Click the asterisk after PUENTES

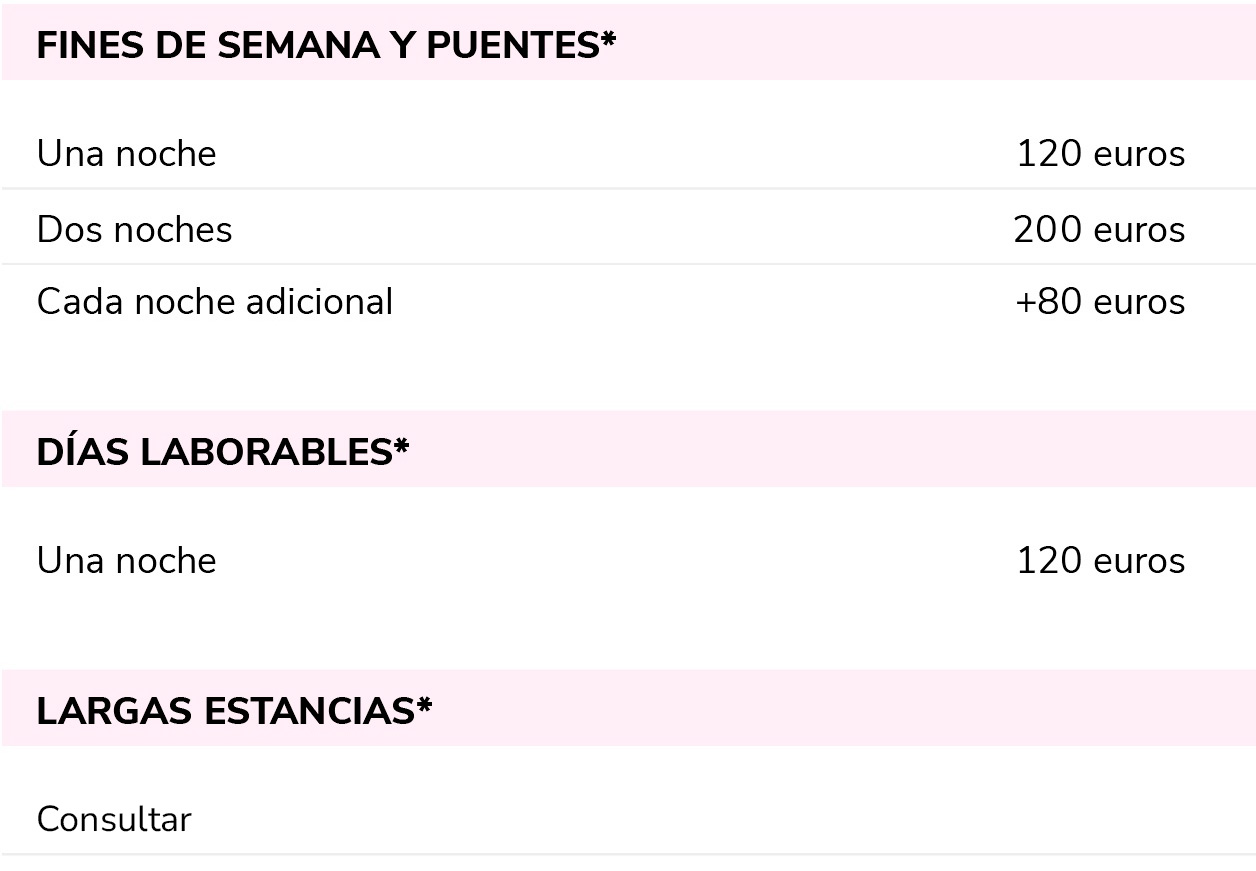[x=608, y=42]
